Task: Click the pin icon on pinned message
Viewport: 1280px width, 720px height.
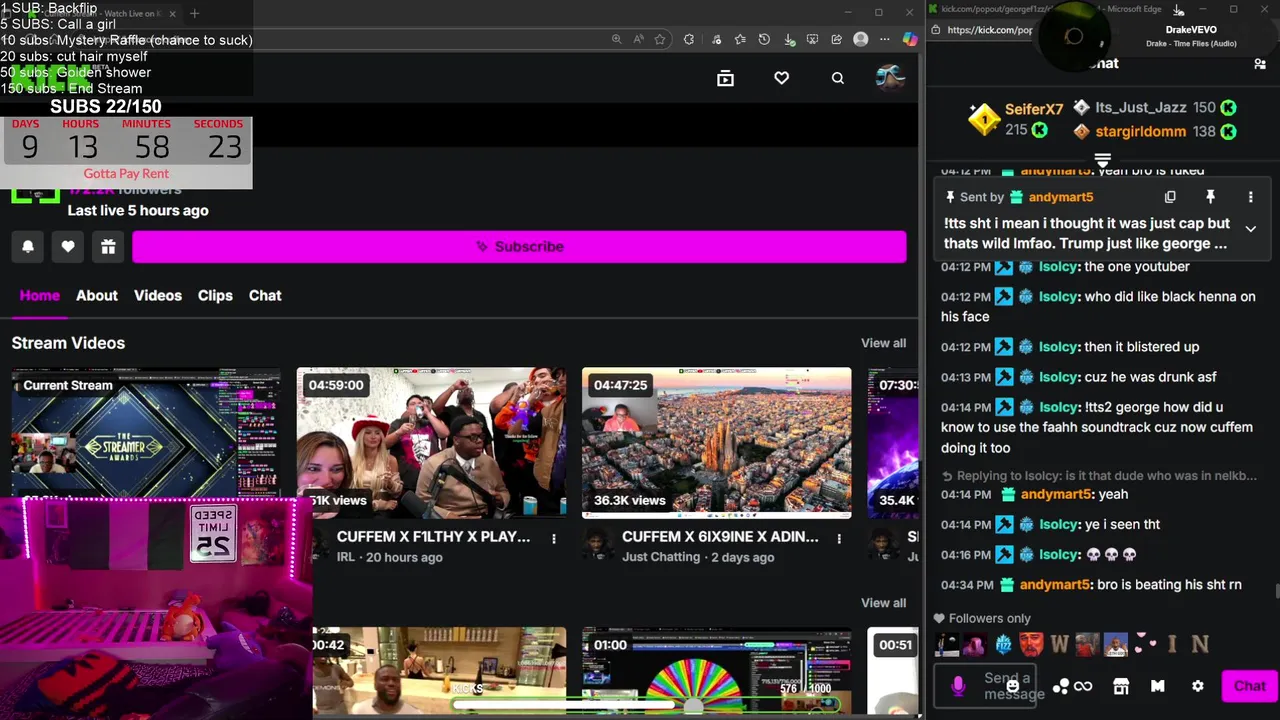Action: click(1210, 197)
